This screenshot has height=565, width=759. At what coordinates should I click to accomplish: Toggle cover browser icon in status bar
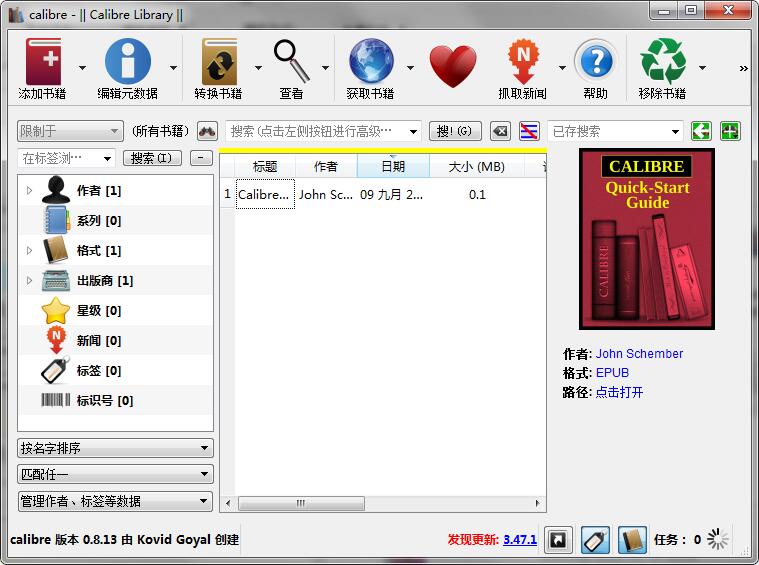point(559,539)
